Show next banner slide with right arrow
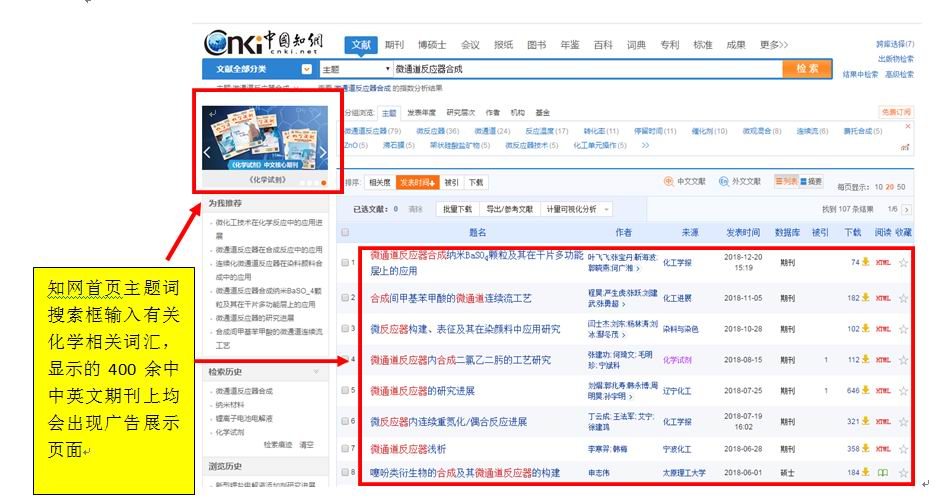This screenshot has height=497, width=945. tap(325, 153)
